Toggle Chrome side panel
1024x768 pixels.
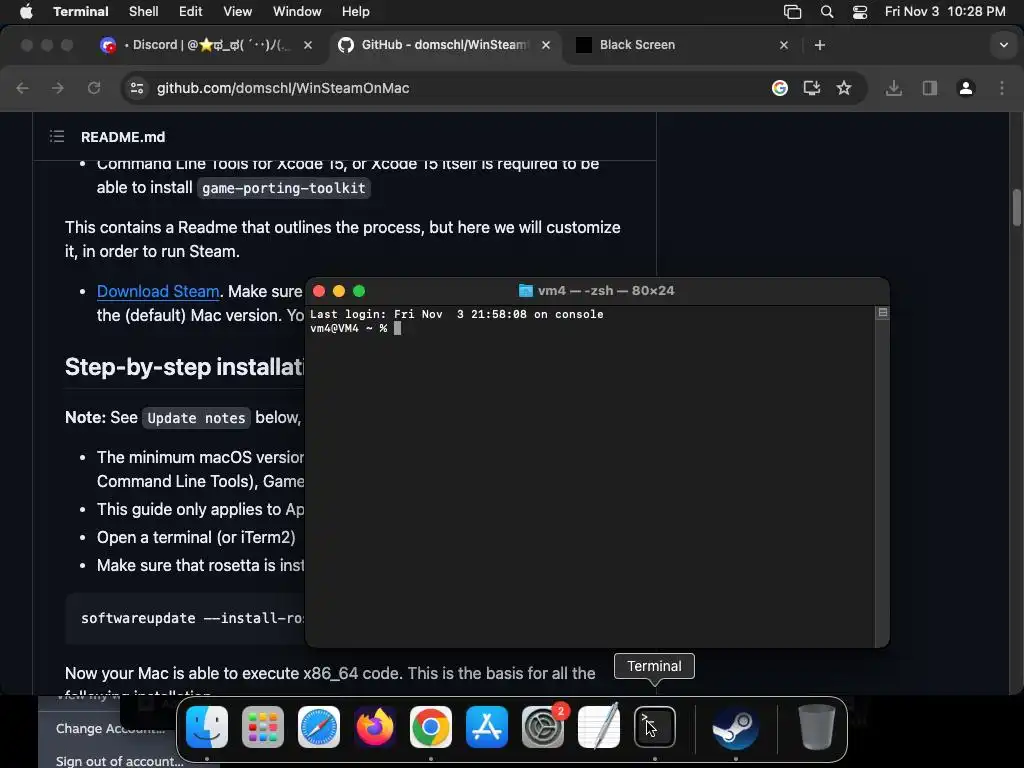930,88
